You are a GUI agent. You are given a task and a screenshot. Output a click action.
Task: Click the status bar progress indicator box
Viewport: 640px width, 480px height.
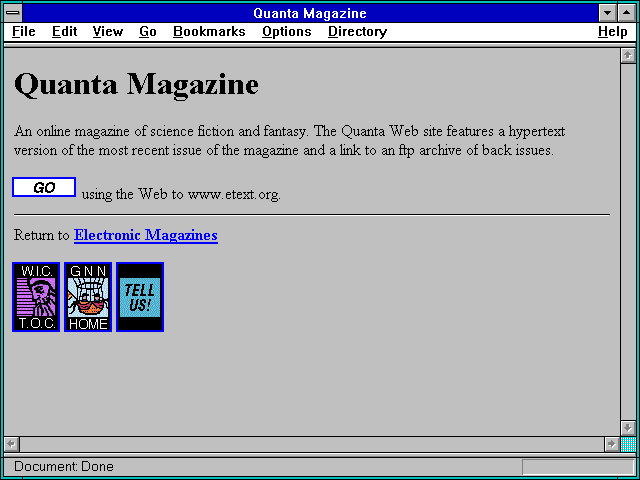pos(578,467)
